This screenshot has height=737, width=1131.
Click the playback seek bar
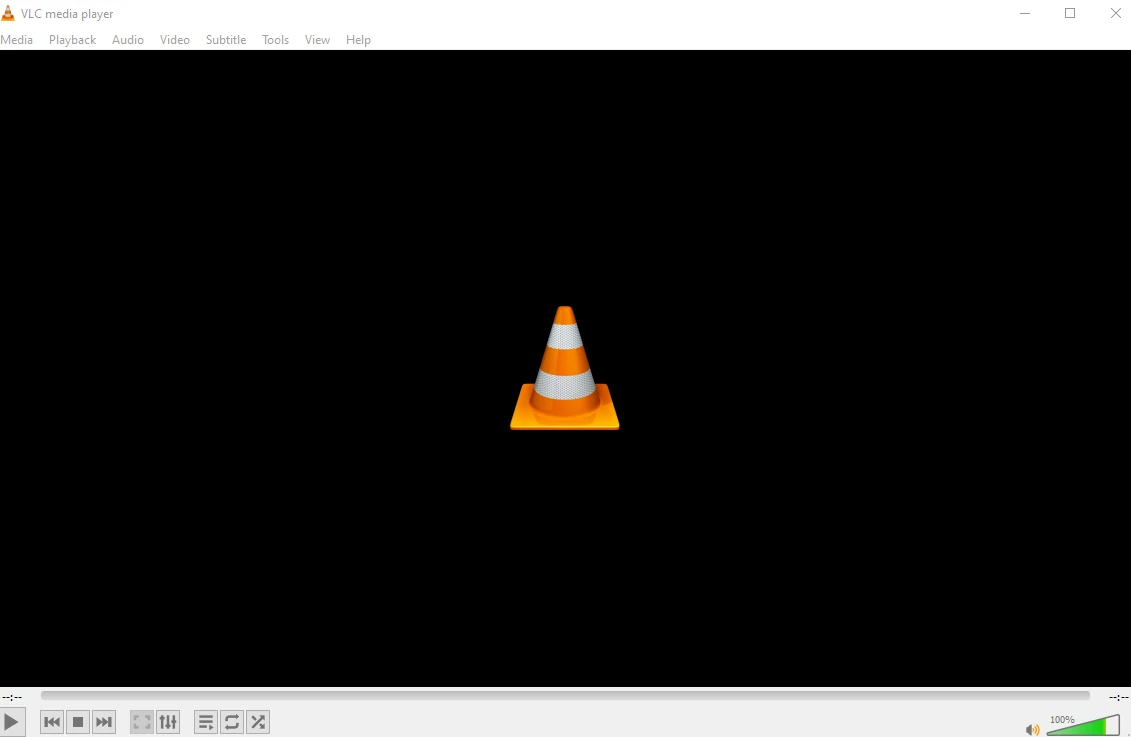pyautogui.click(x=563, y=695)
